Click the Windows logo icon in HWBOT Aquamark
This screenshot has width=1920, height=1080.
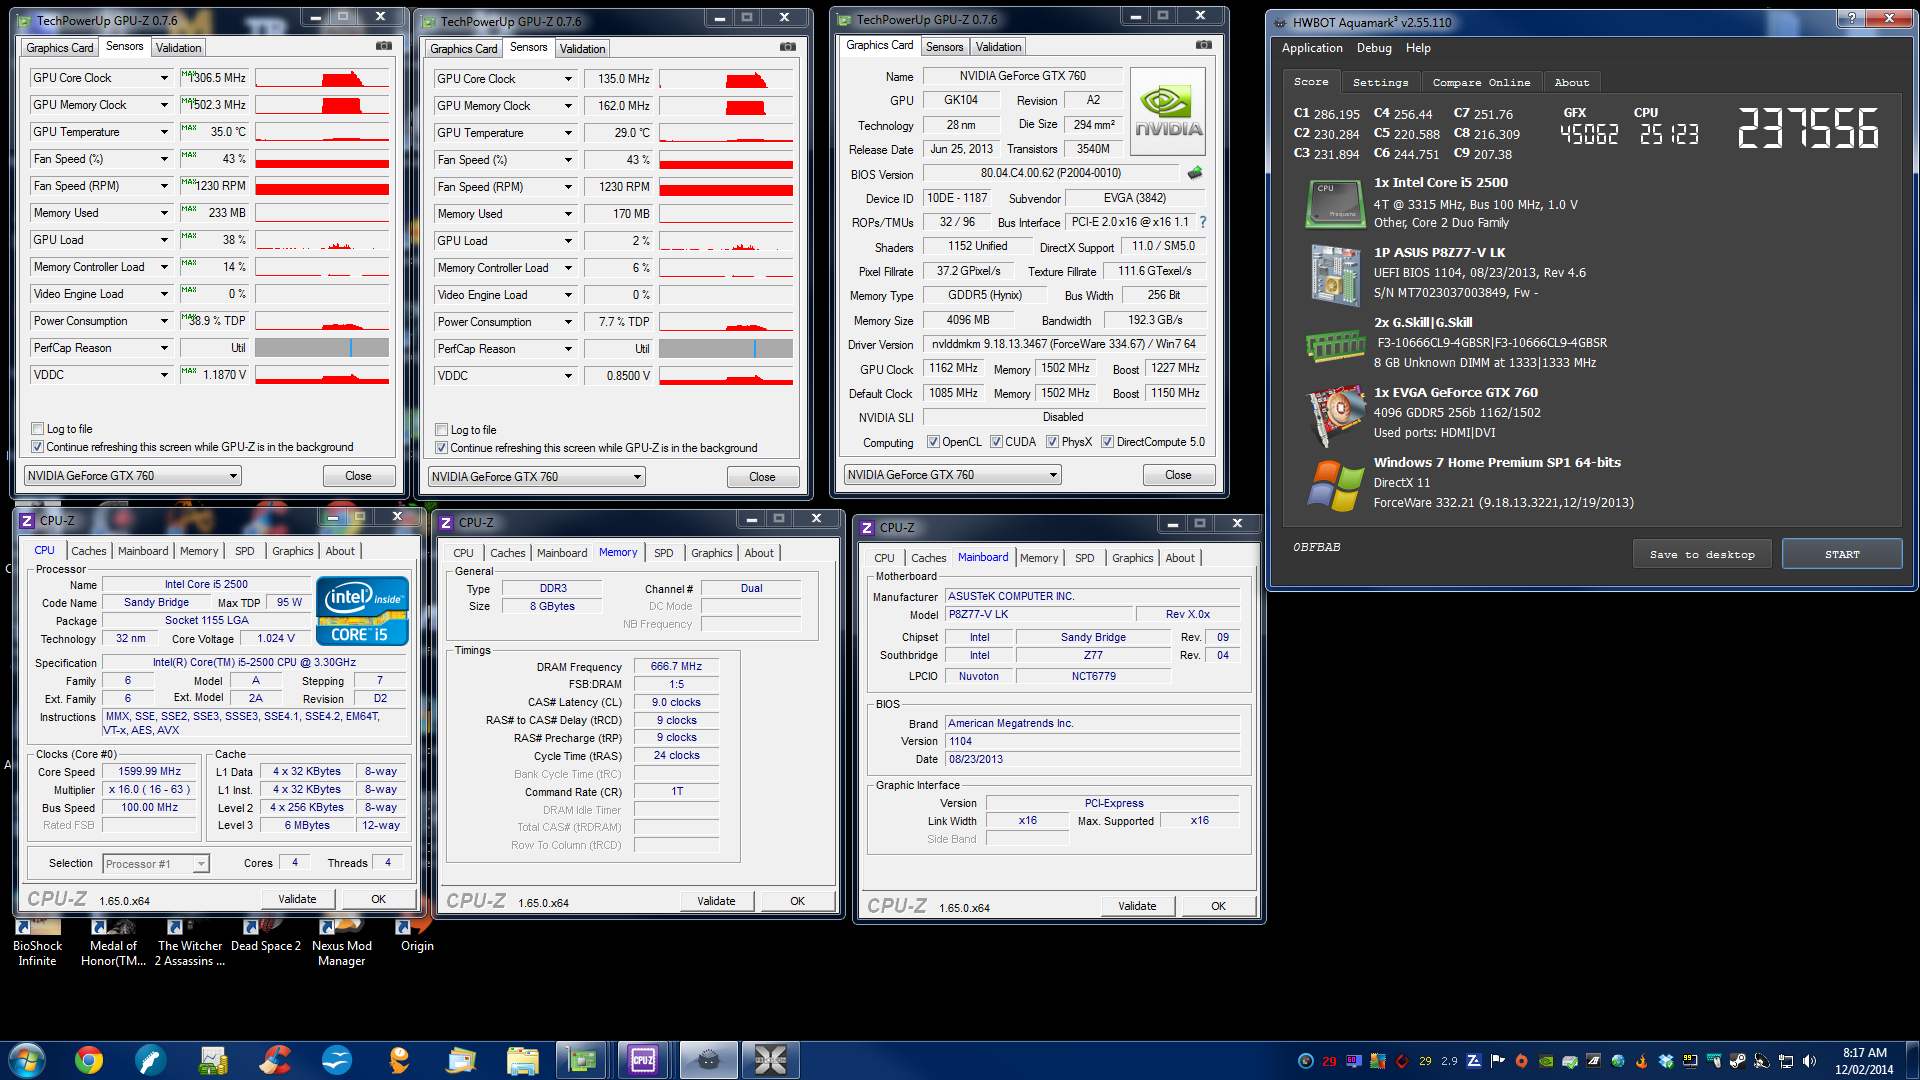tap(1335, 486)
